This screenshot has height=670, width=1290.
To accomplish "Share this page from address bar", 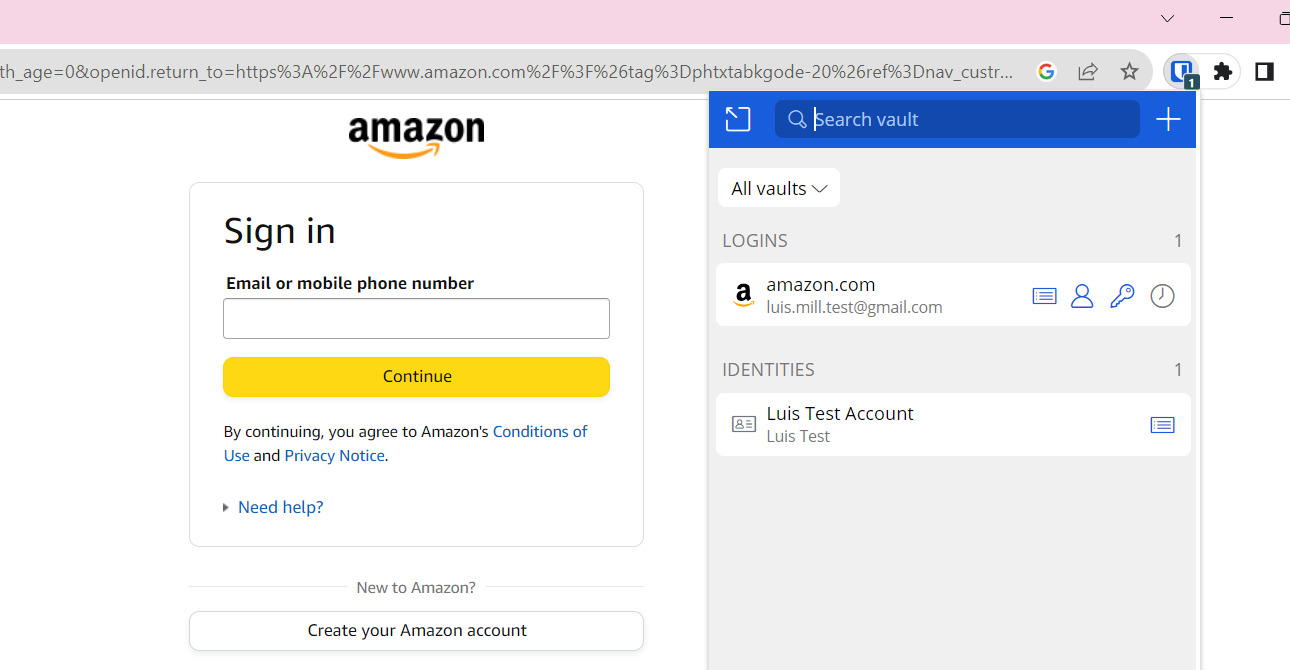I will point(1088,72).
